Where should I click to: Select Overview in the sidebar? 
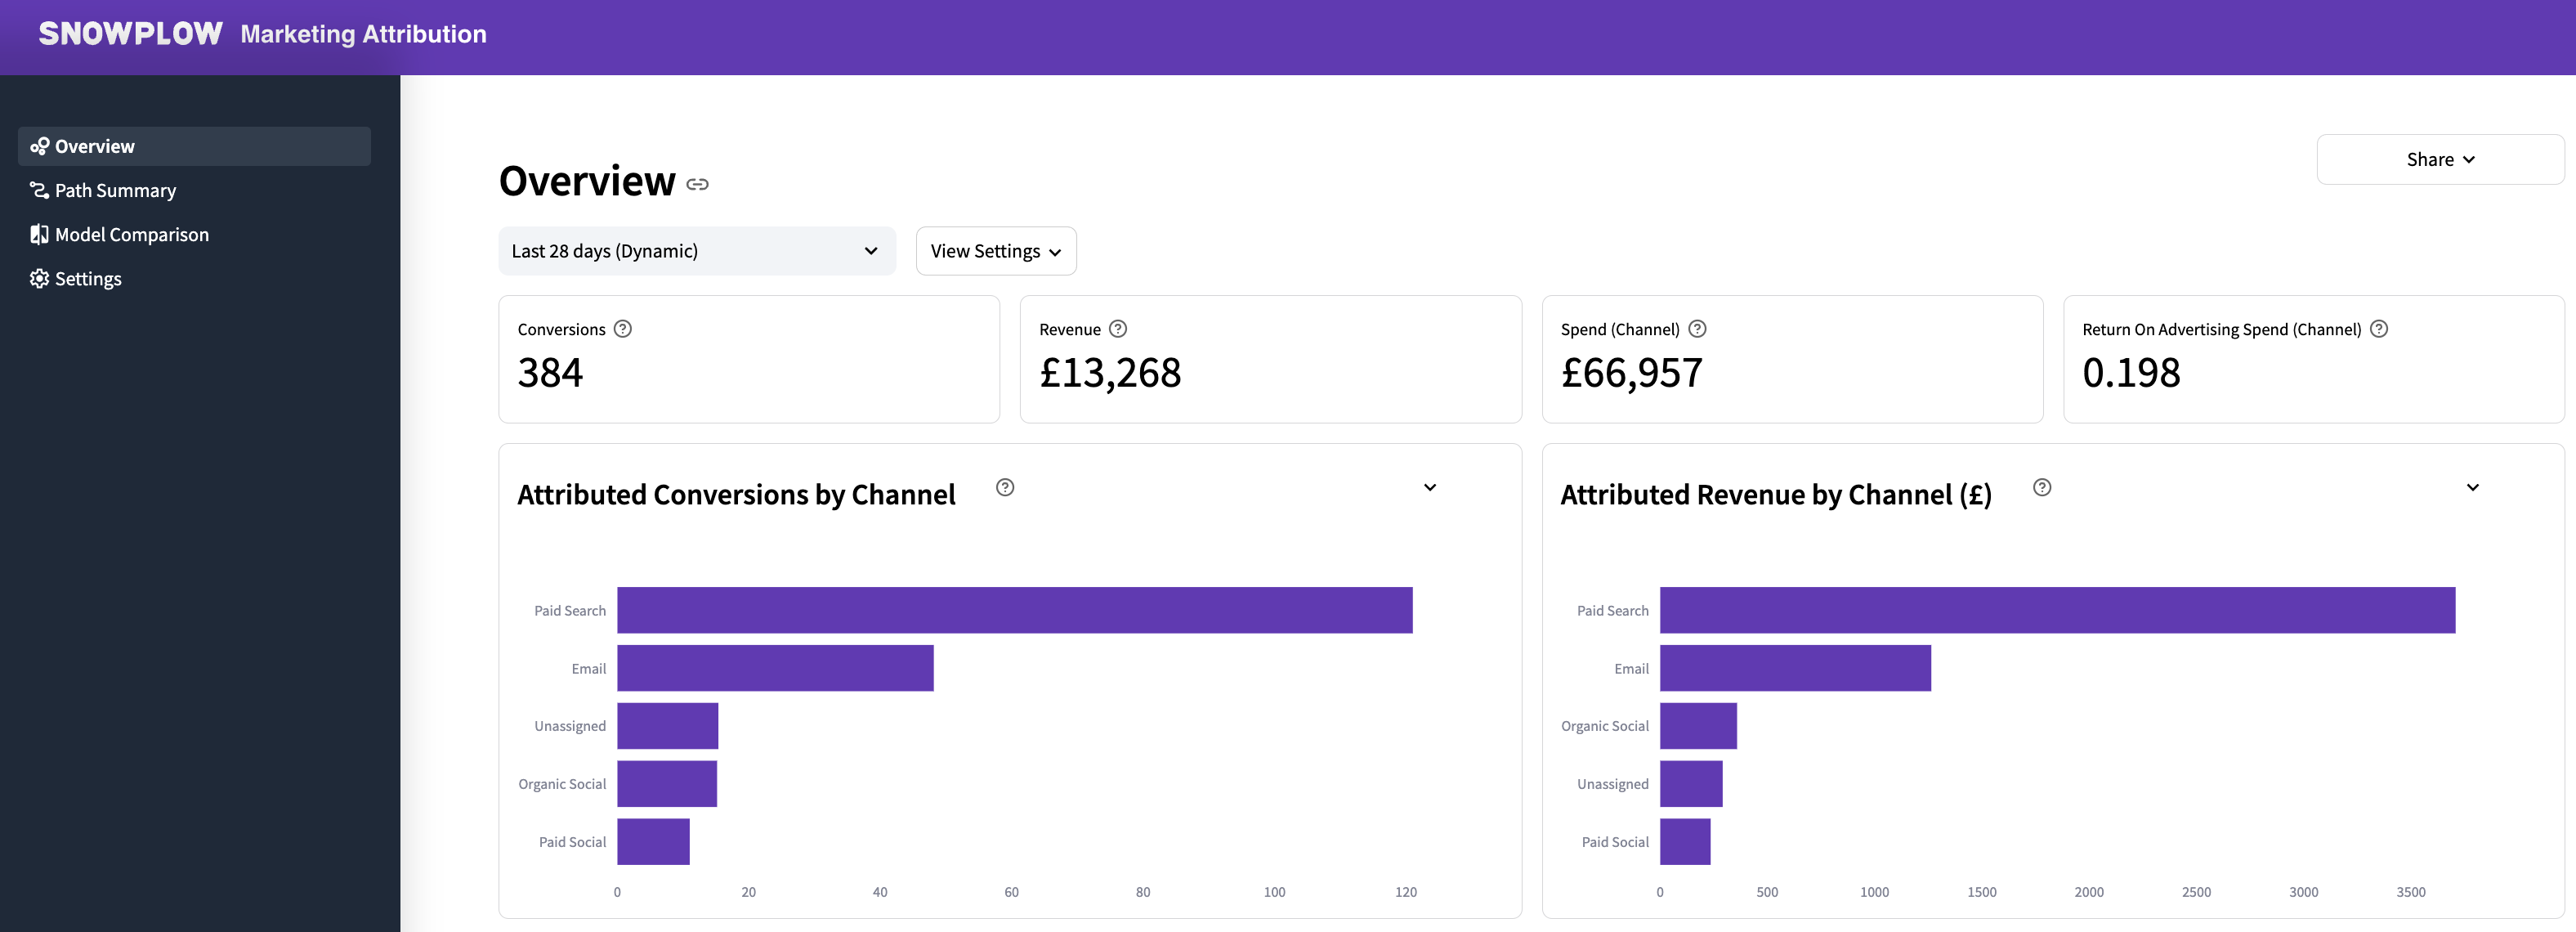pos(94,146)
